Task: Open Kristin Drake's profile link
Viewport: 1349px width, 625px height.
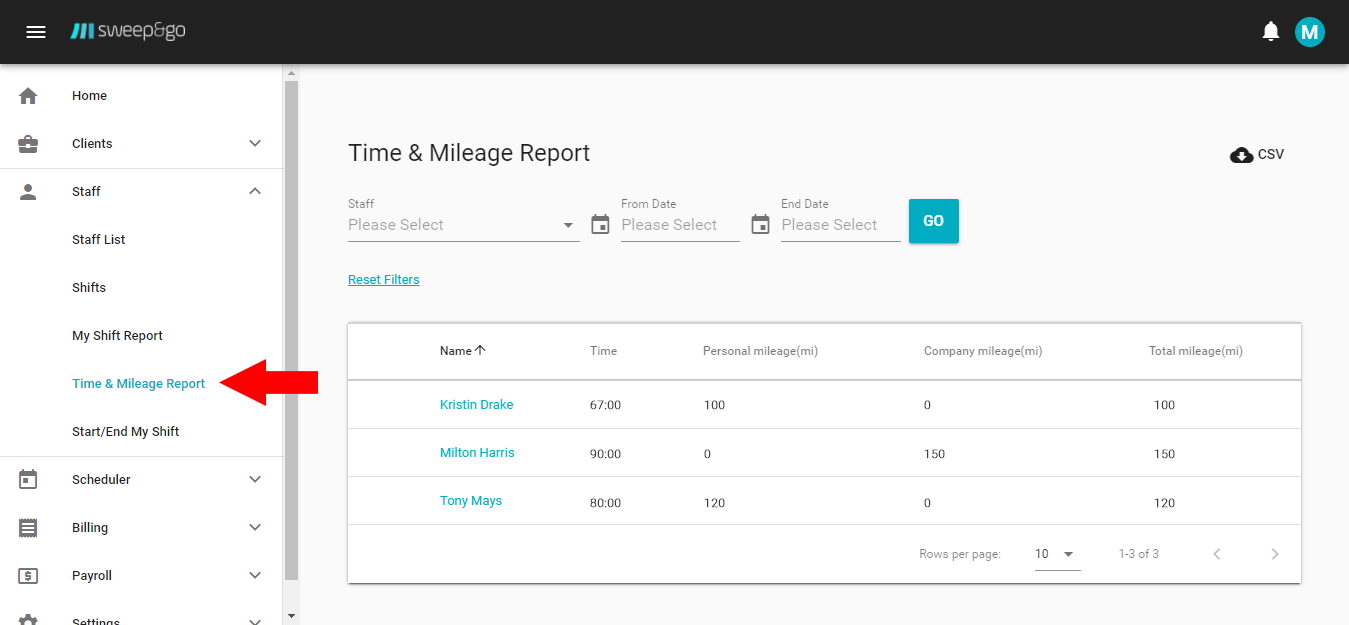Action: point(476,404)
